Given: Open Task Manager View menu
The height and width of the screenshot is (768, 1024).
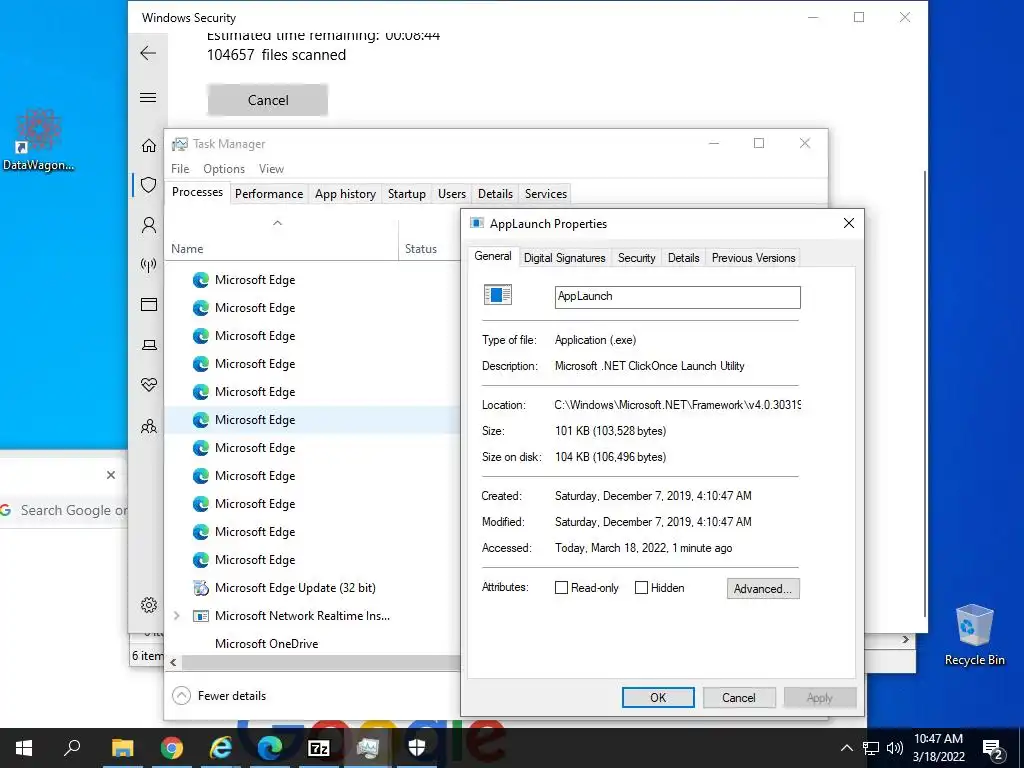Looking at the screenshot, I should [x=271, y=168].
